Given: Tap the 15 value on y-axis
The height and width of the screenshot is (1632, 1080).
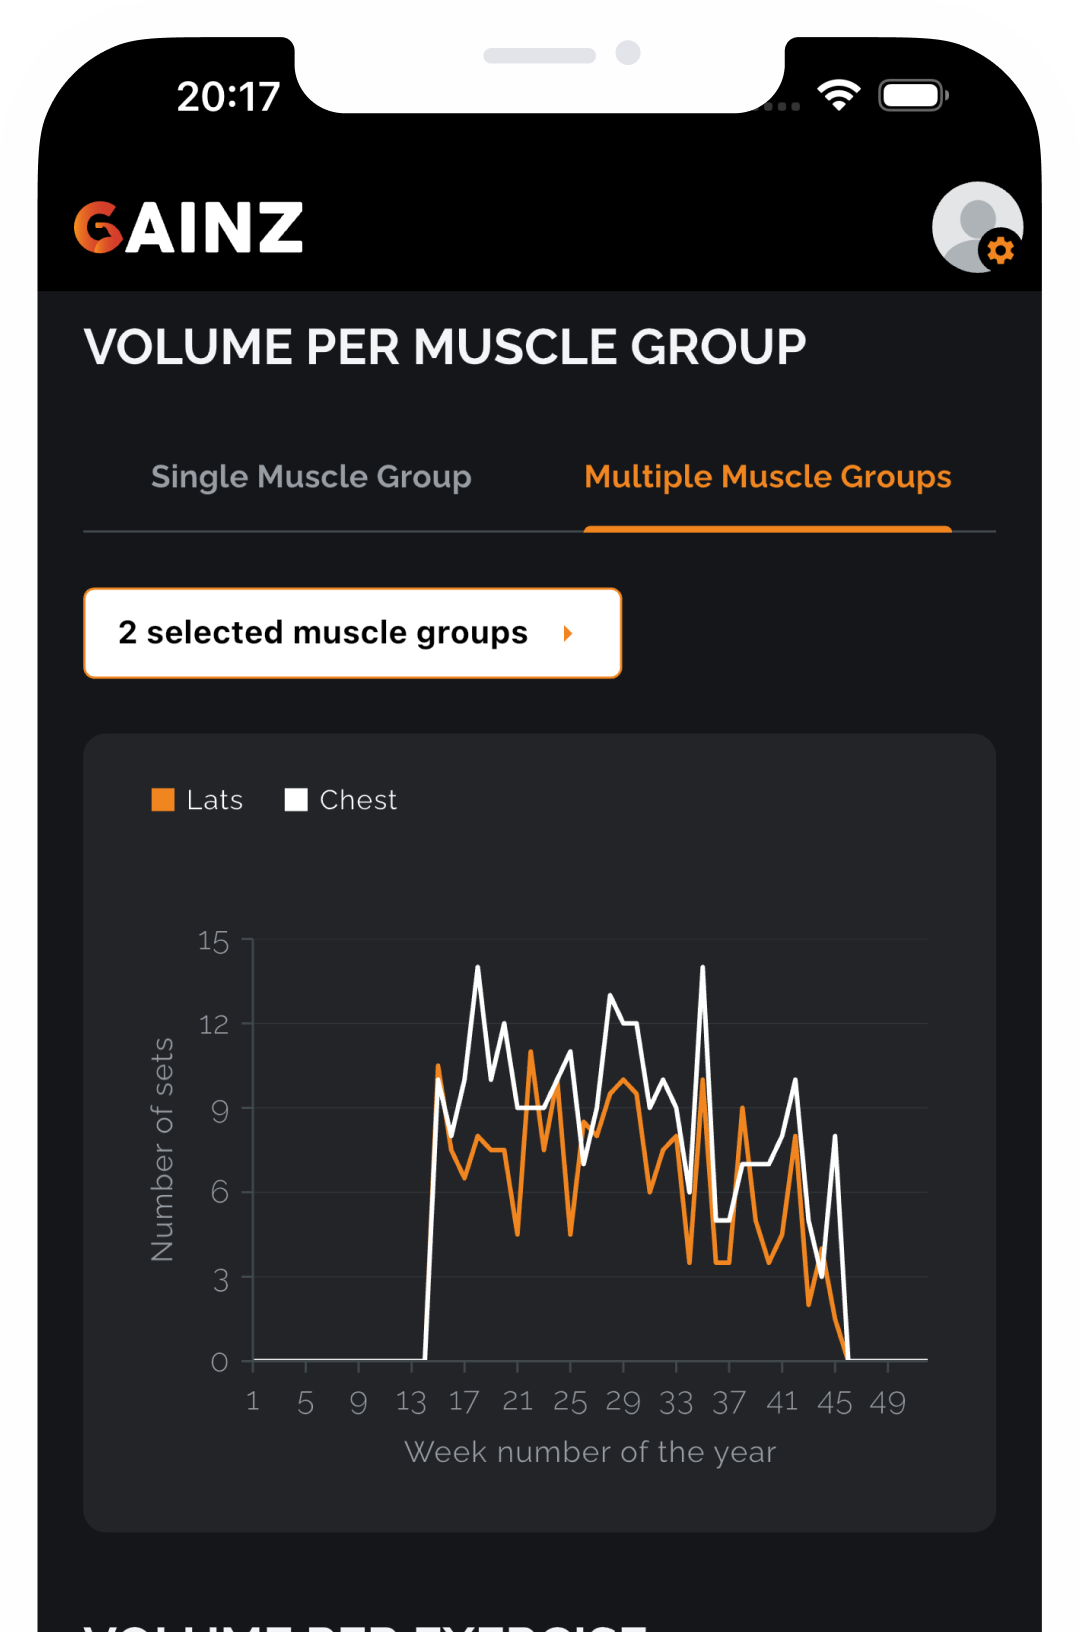Looking at the screenshot, I should 213,942.
